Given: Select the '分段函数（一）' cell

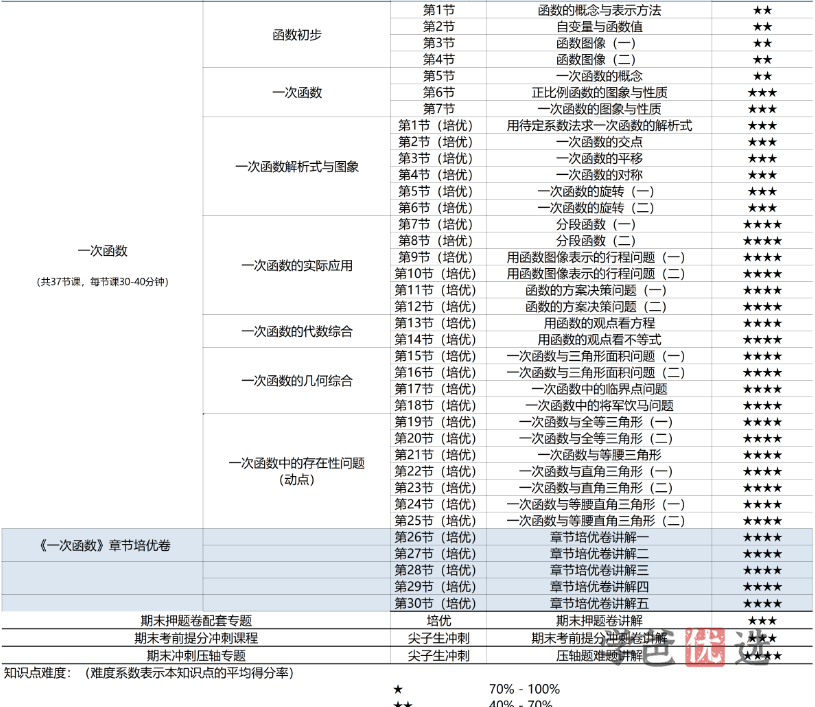Looking at the screenshot, I should click(x=599, y=225).
